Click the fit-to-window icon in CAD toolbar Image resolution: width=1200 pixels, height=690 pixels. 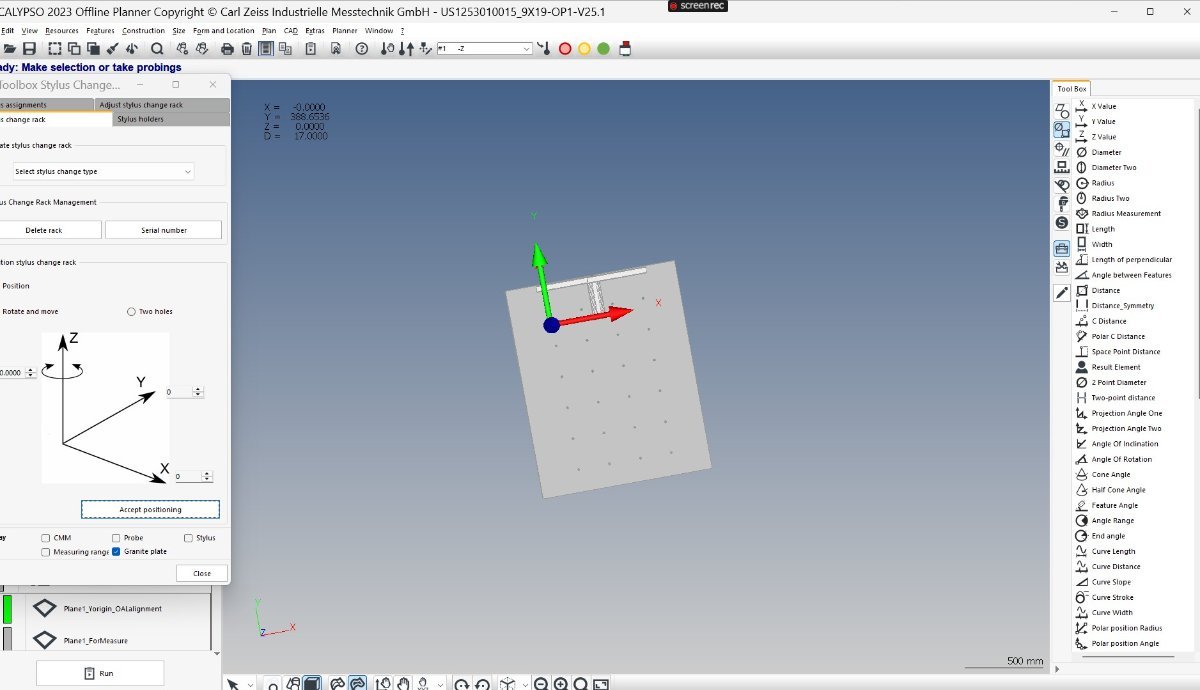(x=601, y=684)
